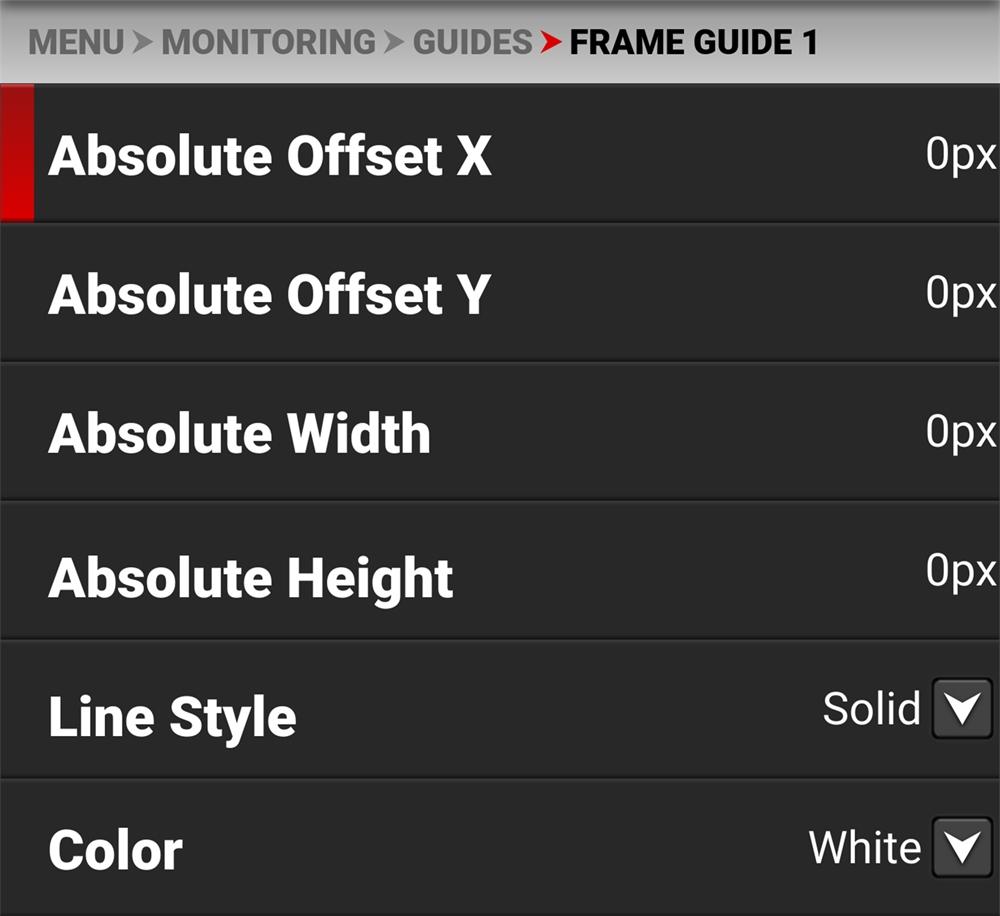Click the FRAME GUIDE 1 breadcrumb title

[x=693, y=42]
